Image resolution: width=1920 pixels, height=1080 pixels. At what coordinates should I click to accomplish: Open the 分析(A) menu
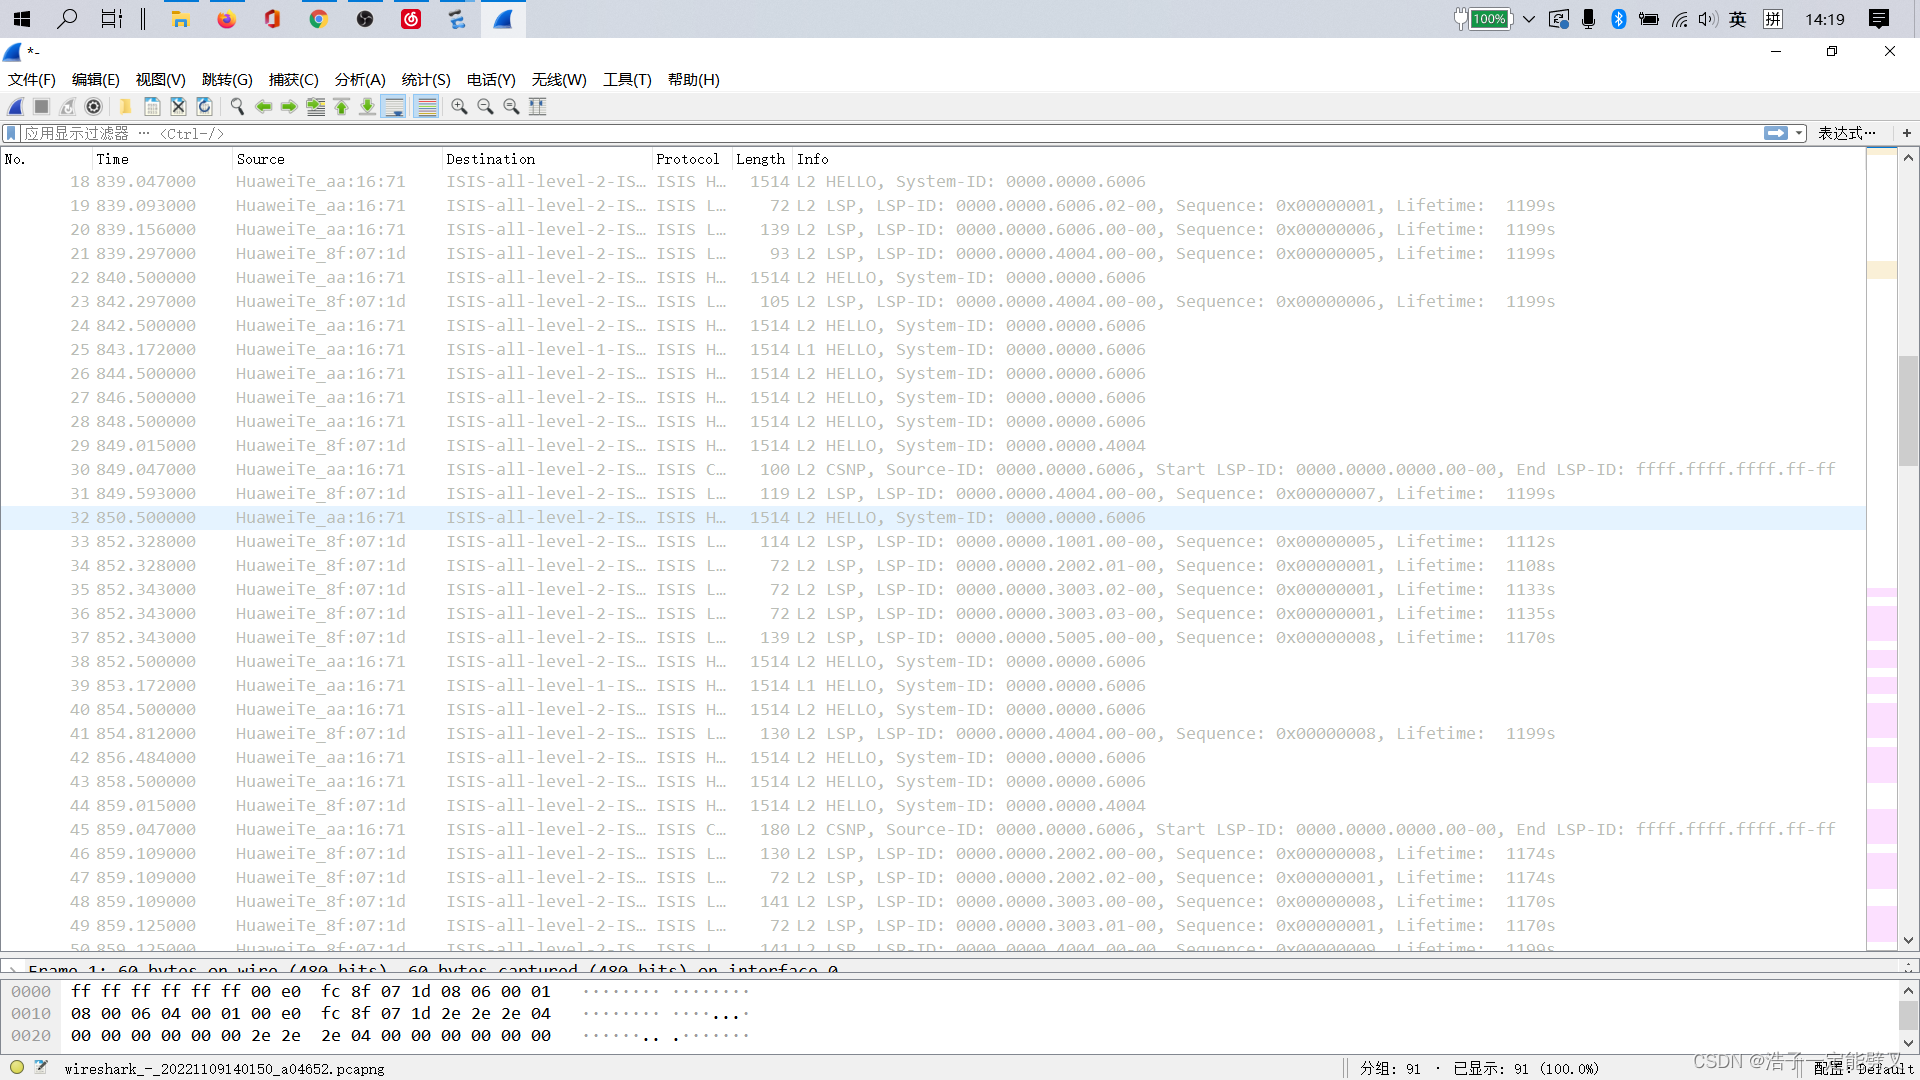pyautogui.click(x=359, y=80)
